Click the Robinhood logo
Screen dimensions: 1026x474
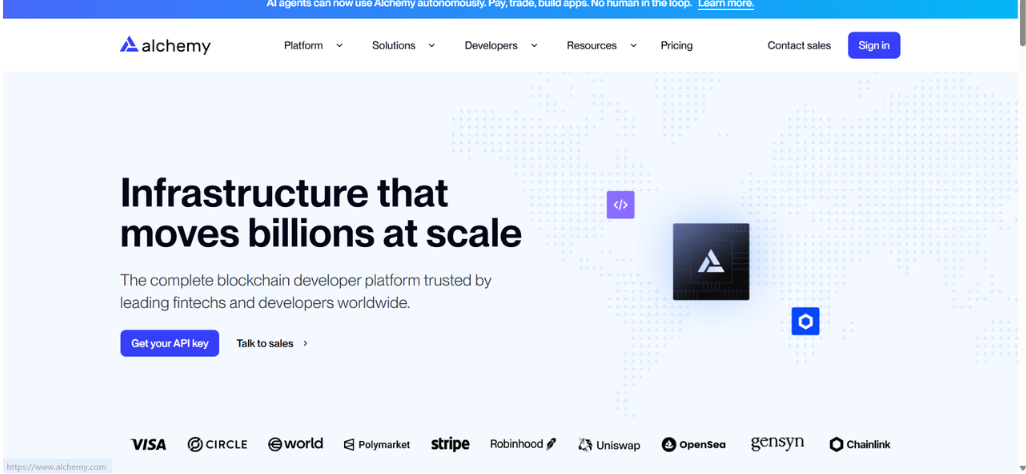click(523, 444)
